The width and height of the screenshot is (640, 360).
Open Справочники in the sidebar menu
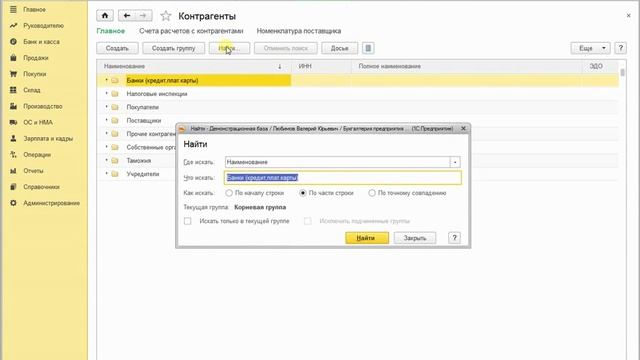(41, 187)
